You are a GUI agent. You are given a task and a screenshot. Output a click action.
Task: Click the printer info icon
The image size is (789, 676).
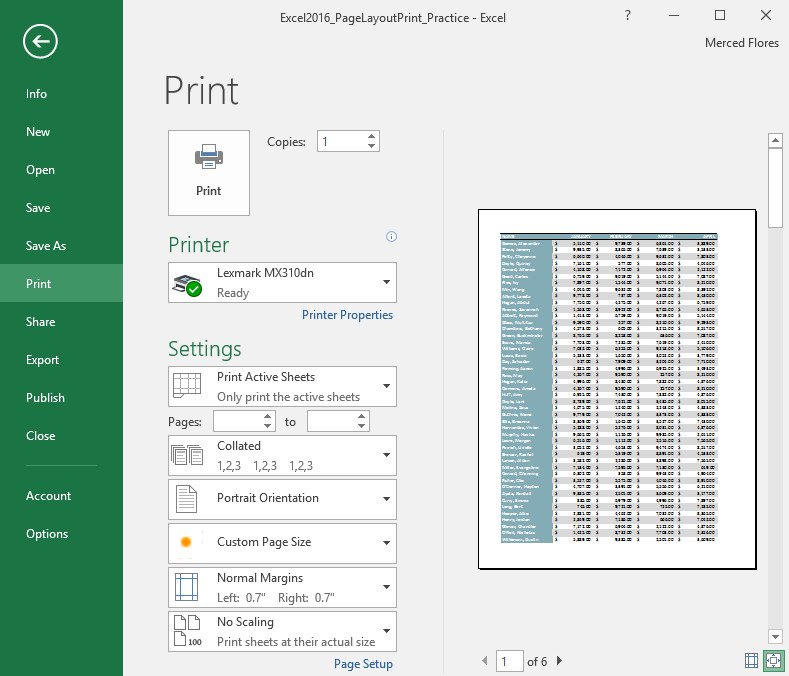click(391, 237)
